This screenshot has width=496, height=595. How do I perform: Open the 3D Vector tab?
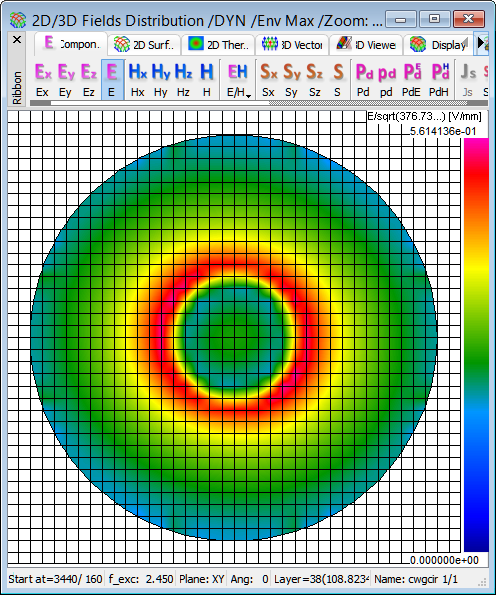point(292,45)
